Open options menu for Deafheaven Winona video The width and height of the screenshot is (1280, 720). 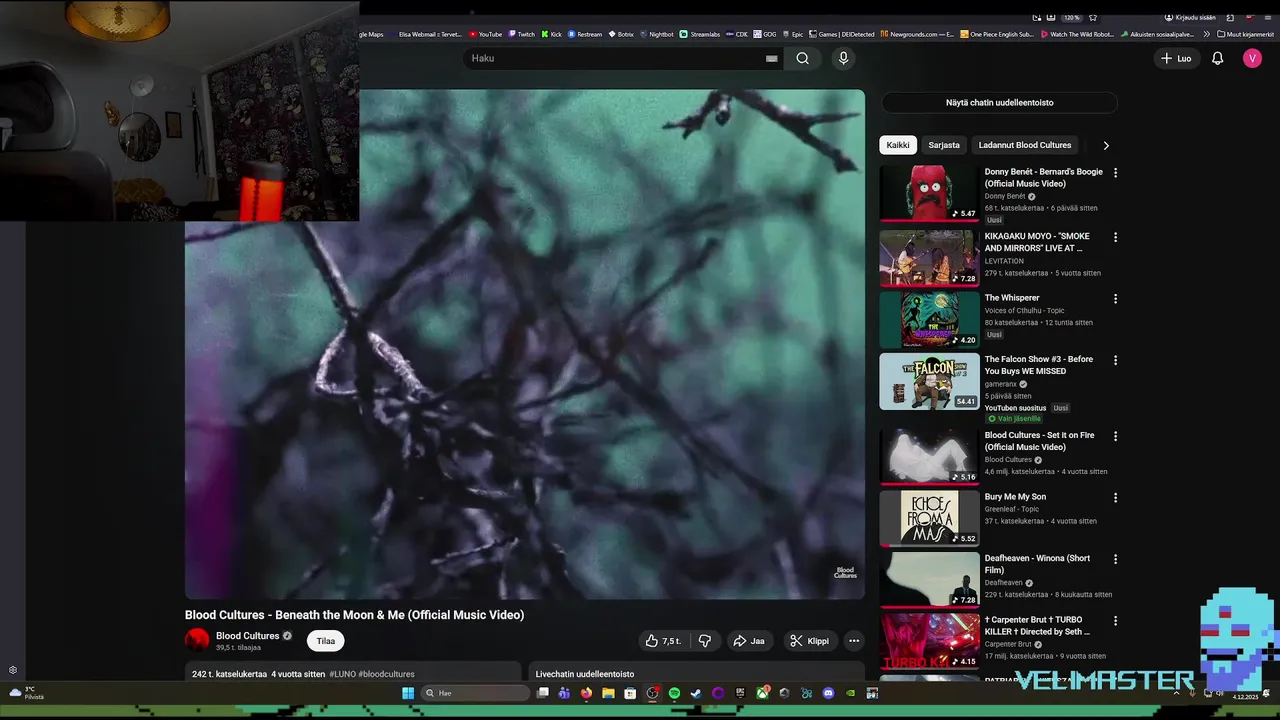1115,559
